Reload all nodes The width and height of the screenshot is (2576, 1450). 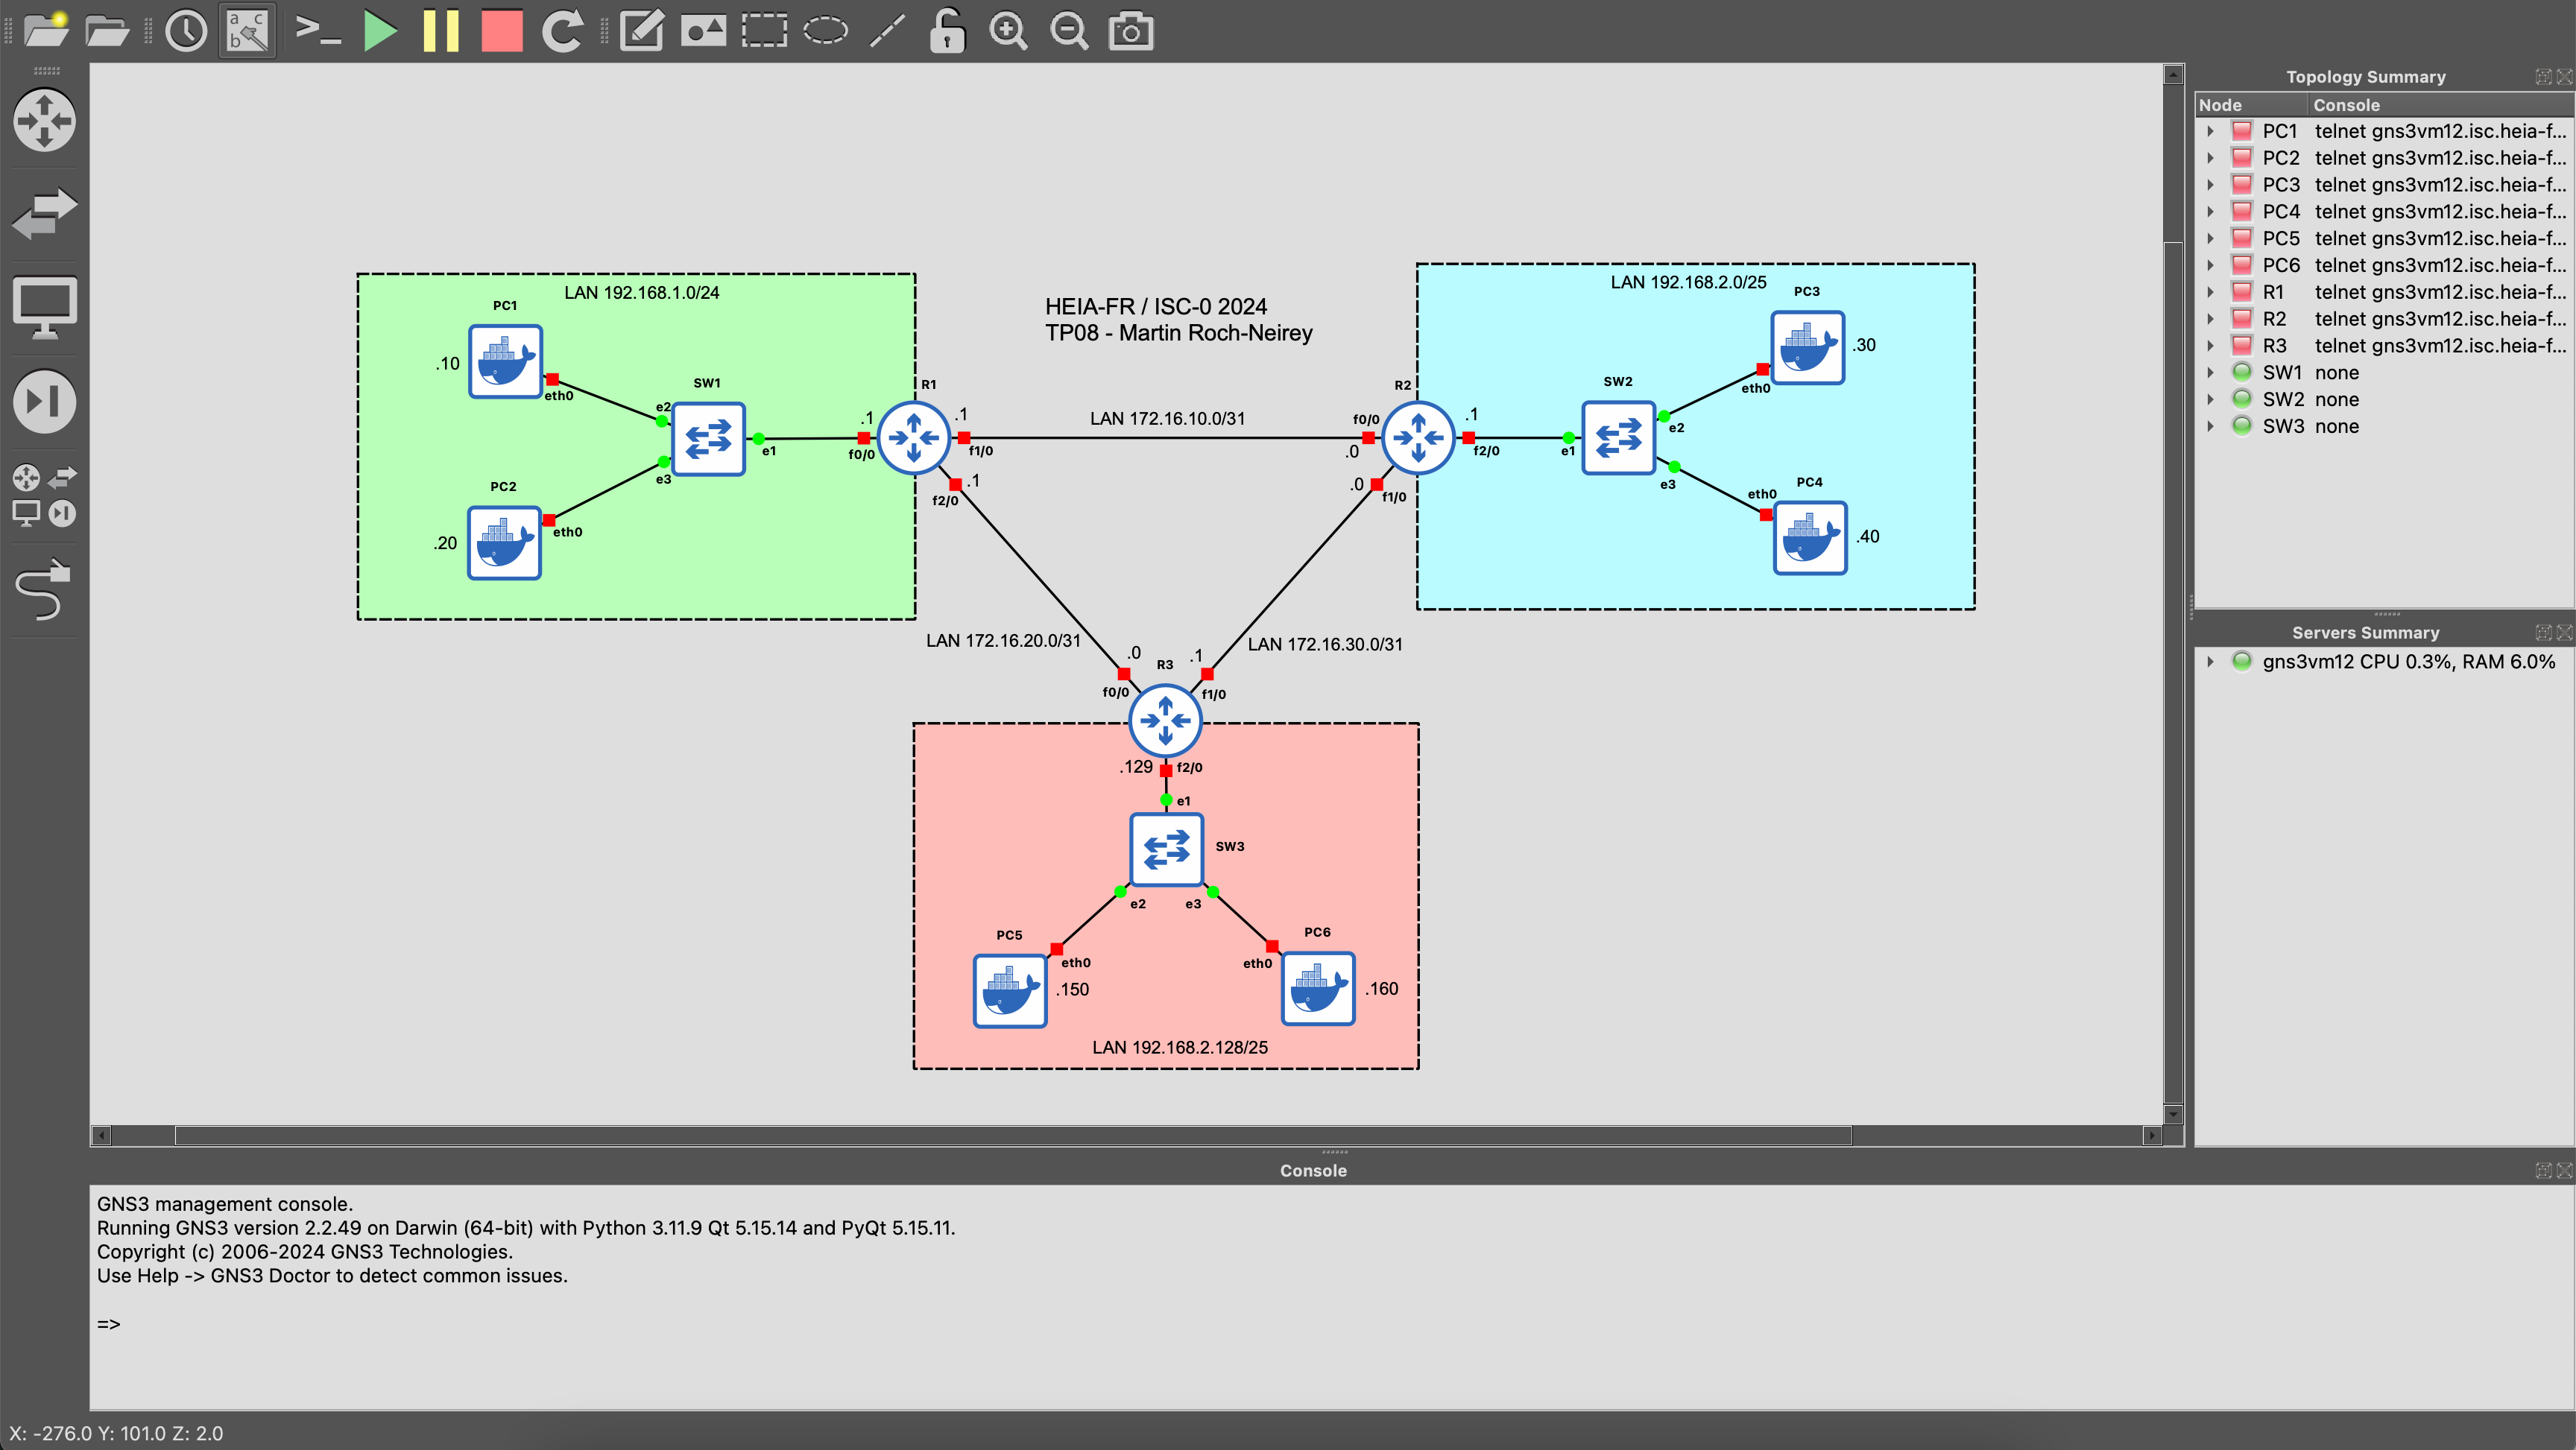(563, 30)
